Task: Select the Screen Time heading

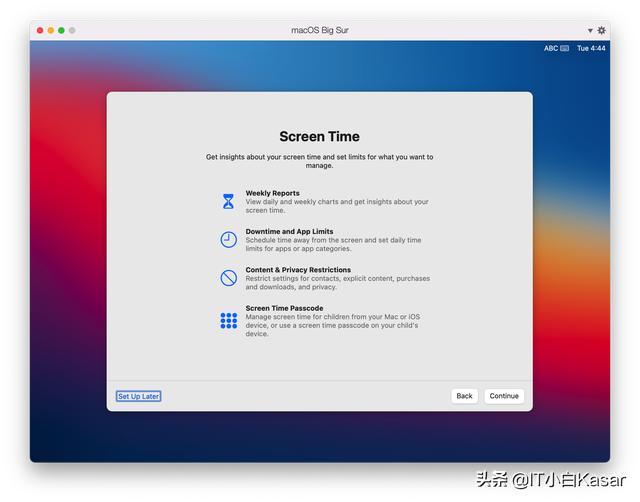Action: [x=320, y=136]
